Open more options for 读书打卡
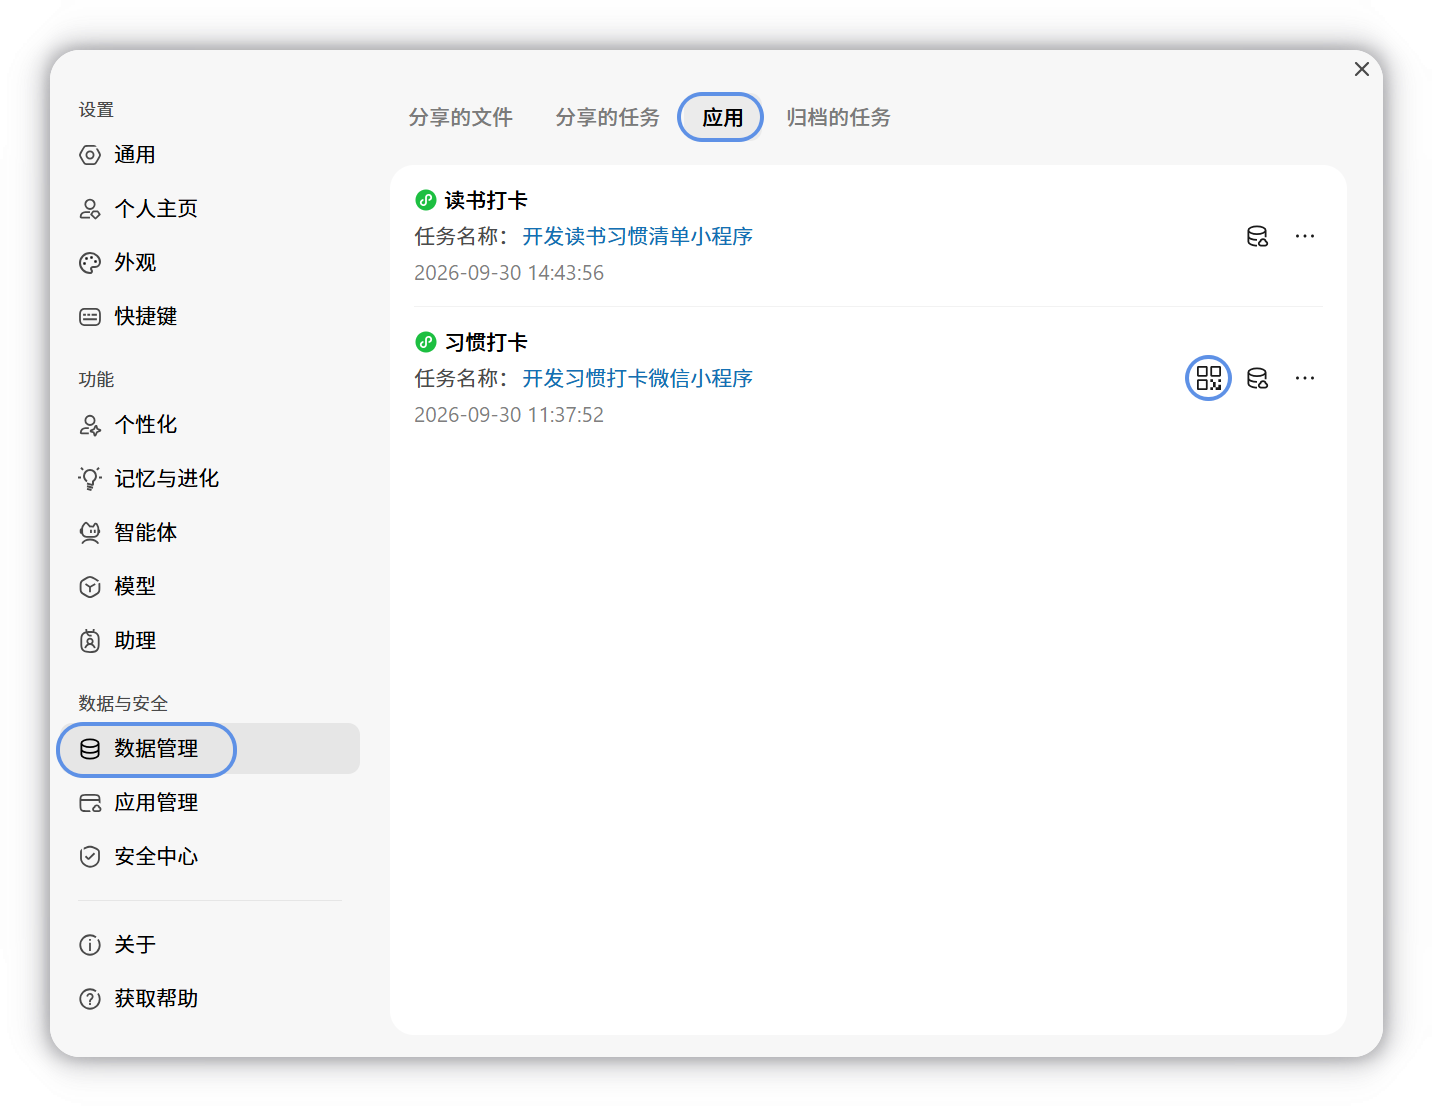The width and height of the screenshot is (1433, 1107). (x=1305, y=236)
